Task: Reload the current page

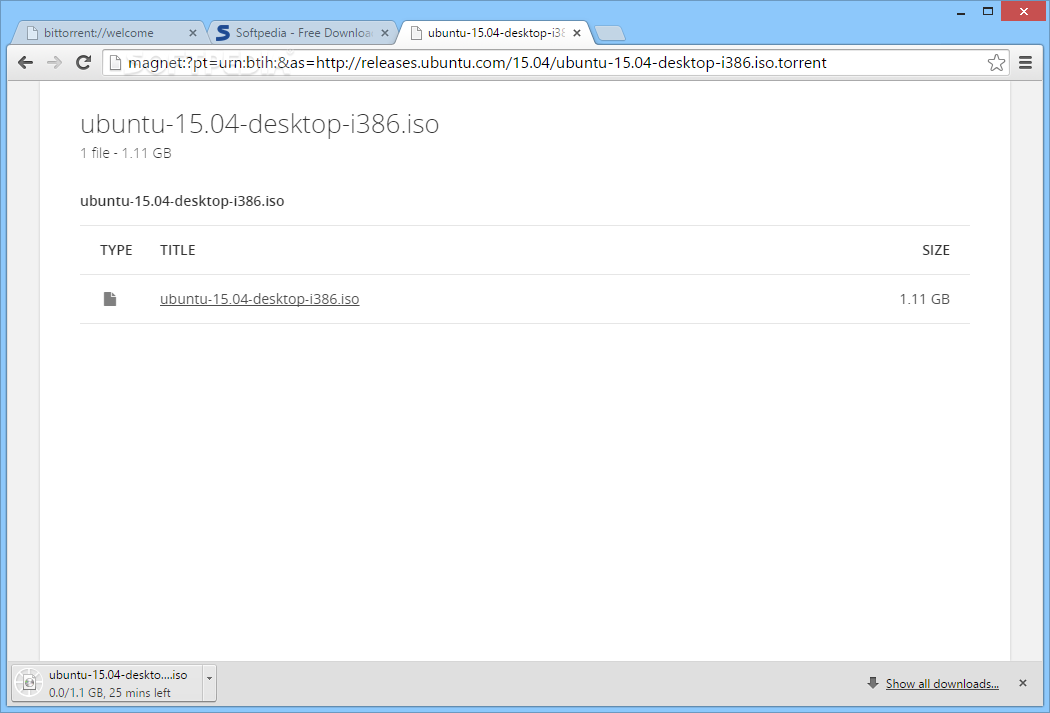Action: pos(84,63)
